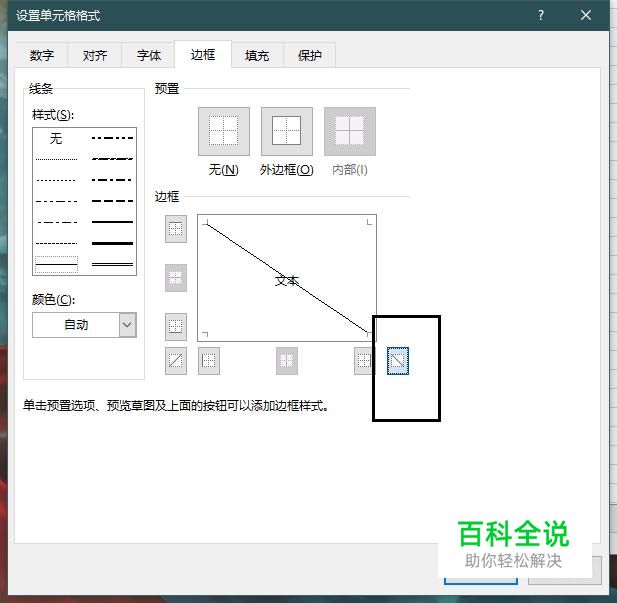Select the medium solid line style
This screenshot has width=617, height=603.
click(x=113, y=222)
